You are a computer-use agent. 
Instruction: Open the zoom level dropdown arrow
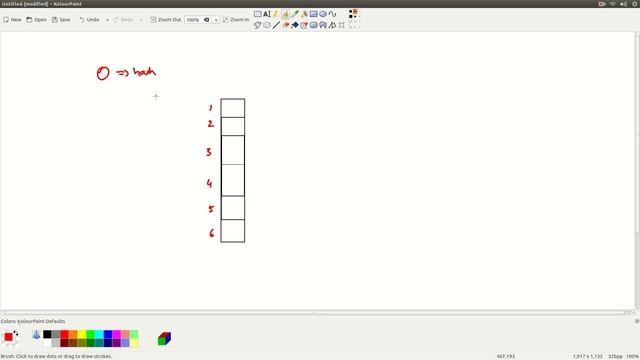point(216,20)
